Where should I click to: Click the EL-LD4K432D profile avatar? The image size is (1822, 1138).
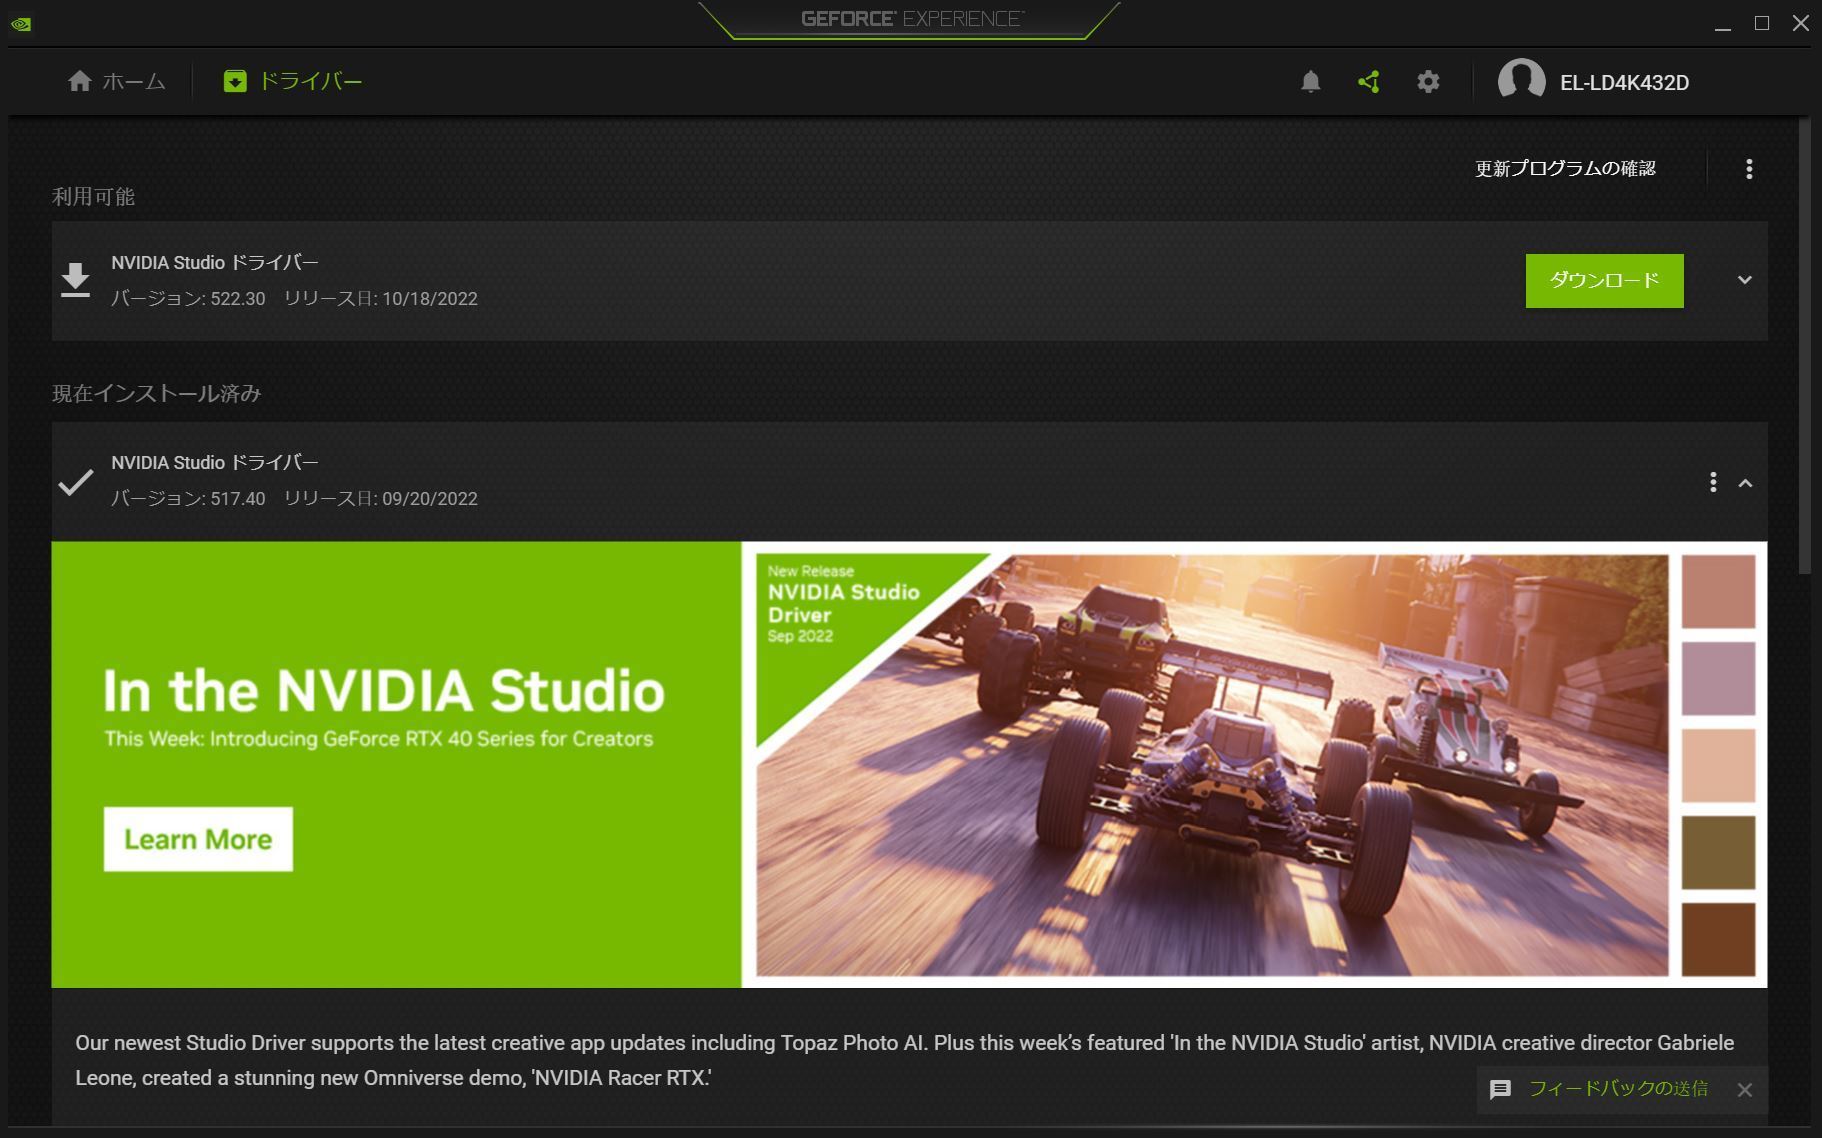(1522, 82)
